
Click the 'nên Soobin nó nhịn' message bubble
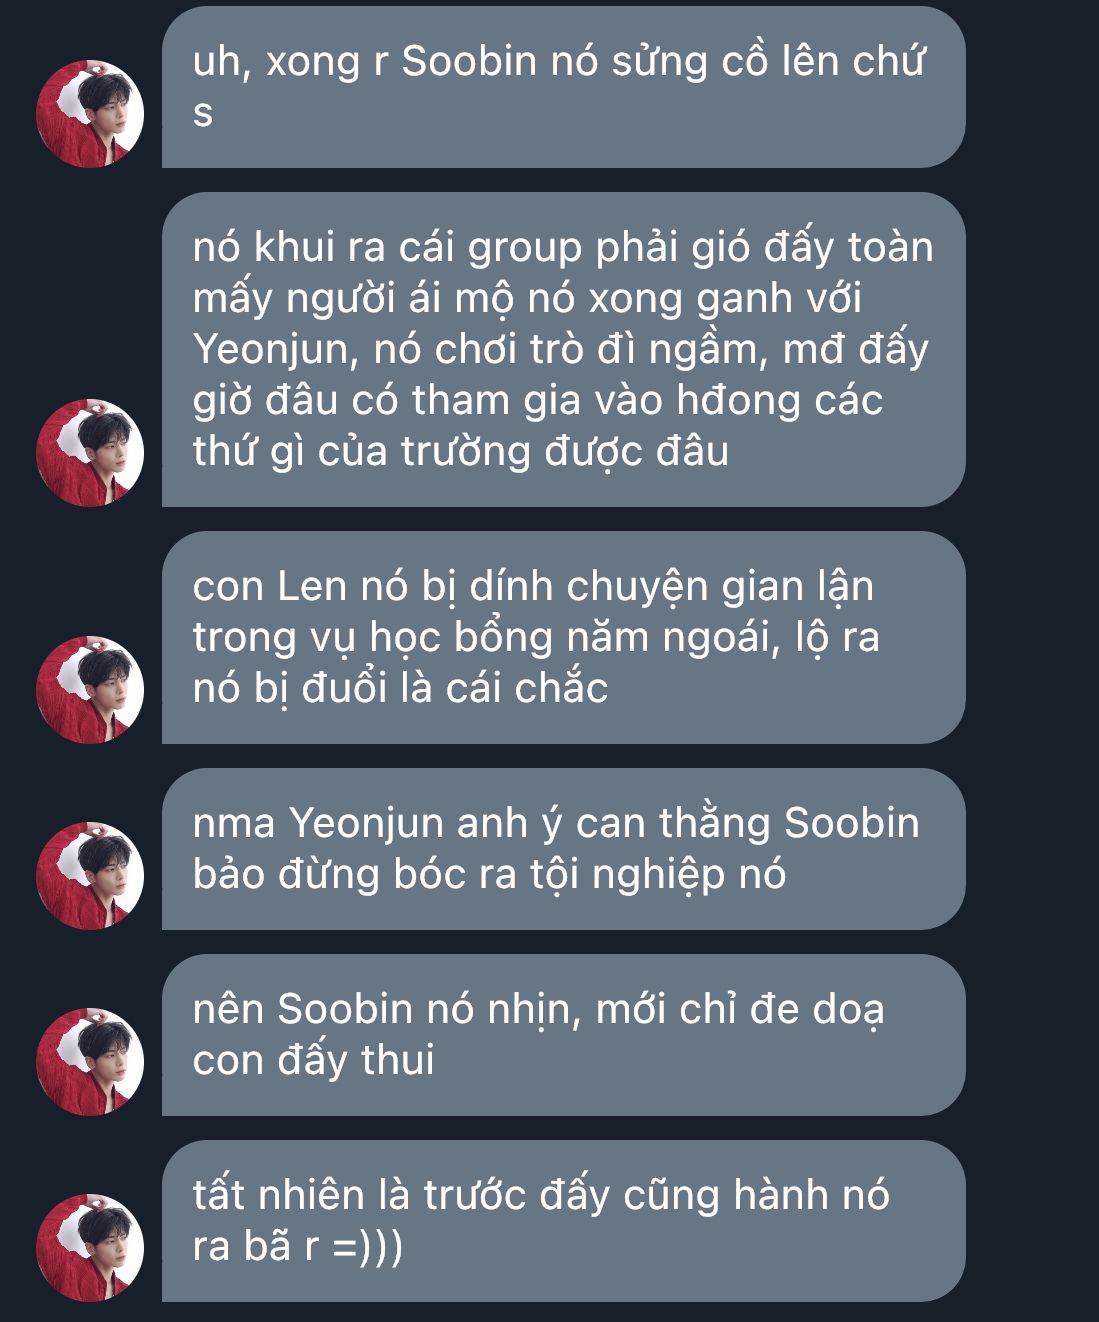(x=563, y=1035)
